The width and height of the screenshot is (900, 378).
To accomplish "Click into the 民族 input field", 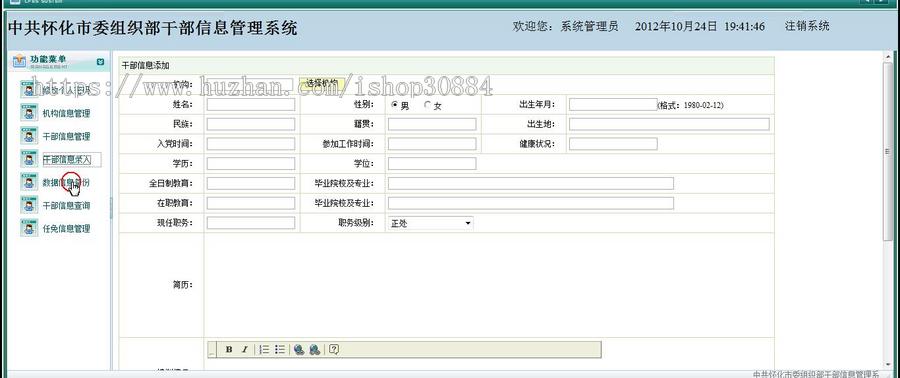I will pos(251,124).
